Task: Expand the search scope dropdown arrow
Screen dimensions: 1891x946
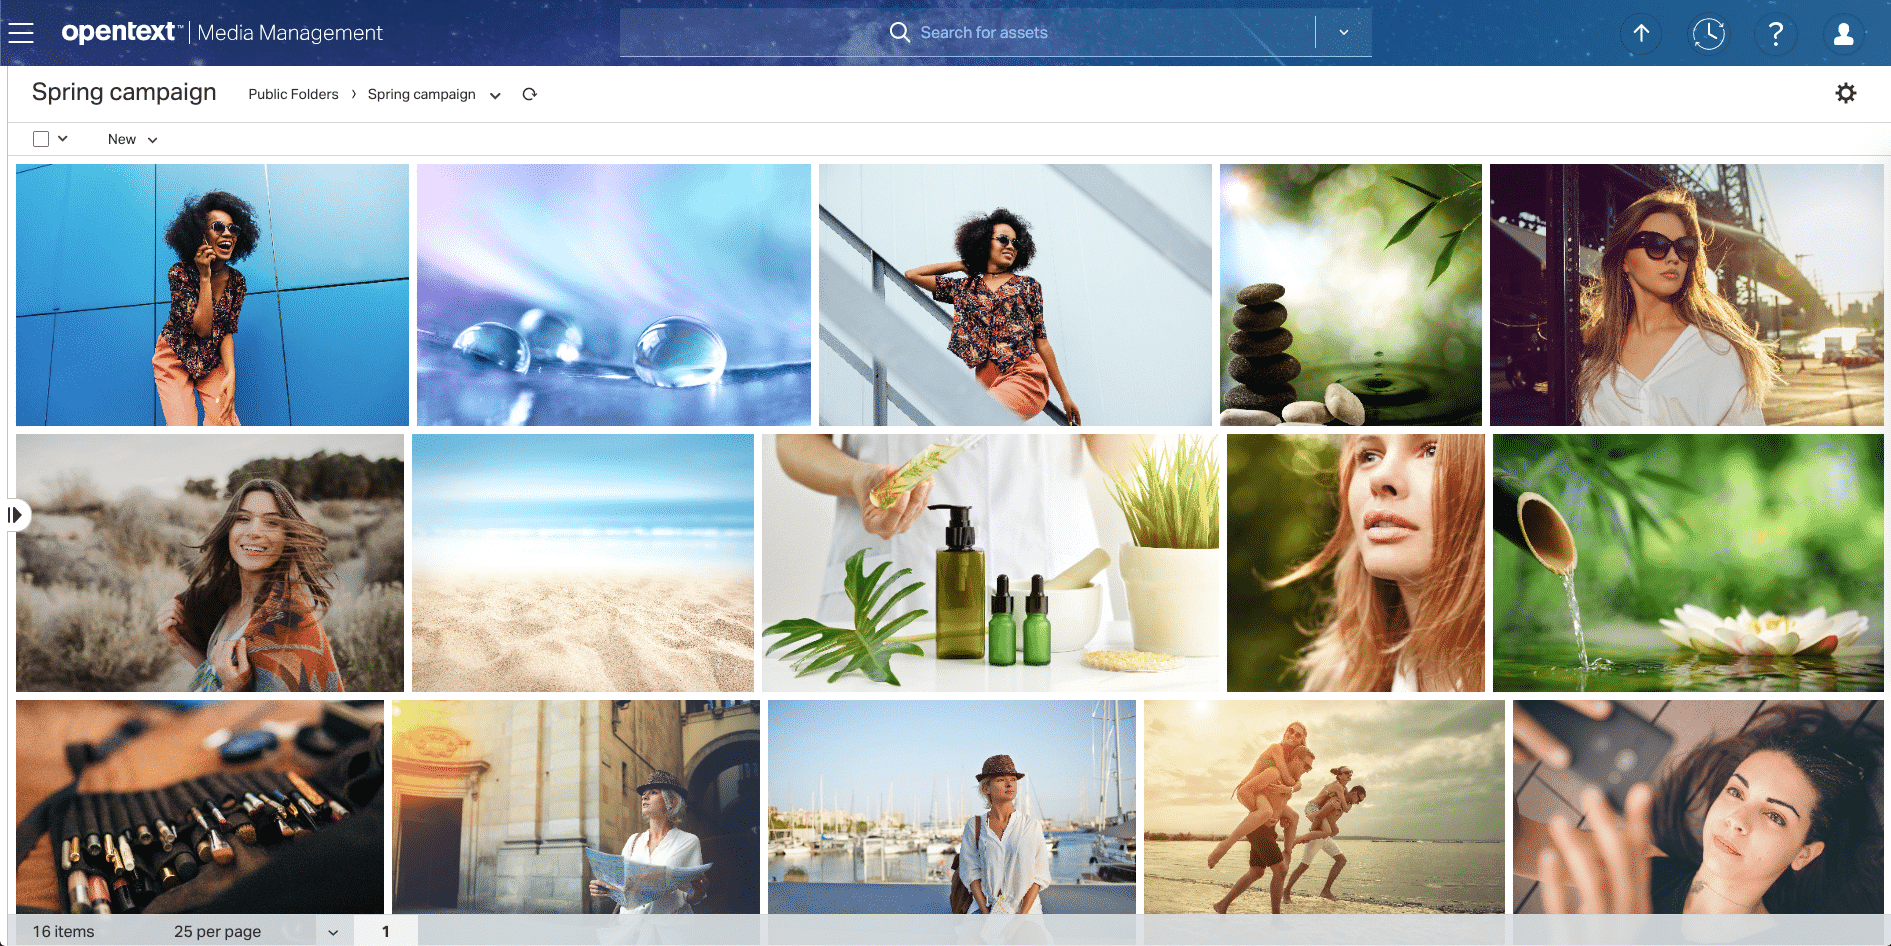Action: click(1344, 32)
